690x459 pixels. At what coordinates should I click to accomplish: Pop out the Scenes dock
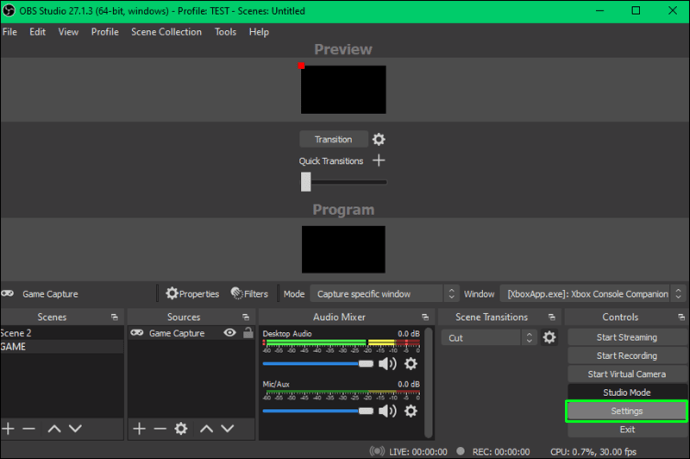[x=114, y=317]
